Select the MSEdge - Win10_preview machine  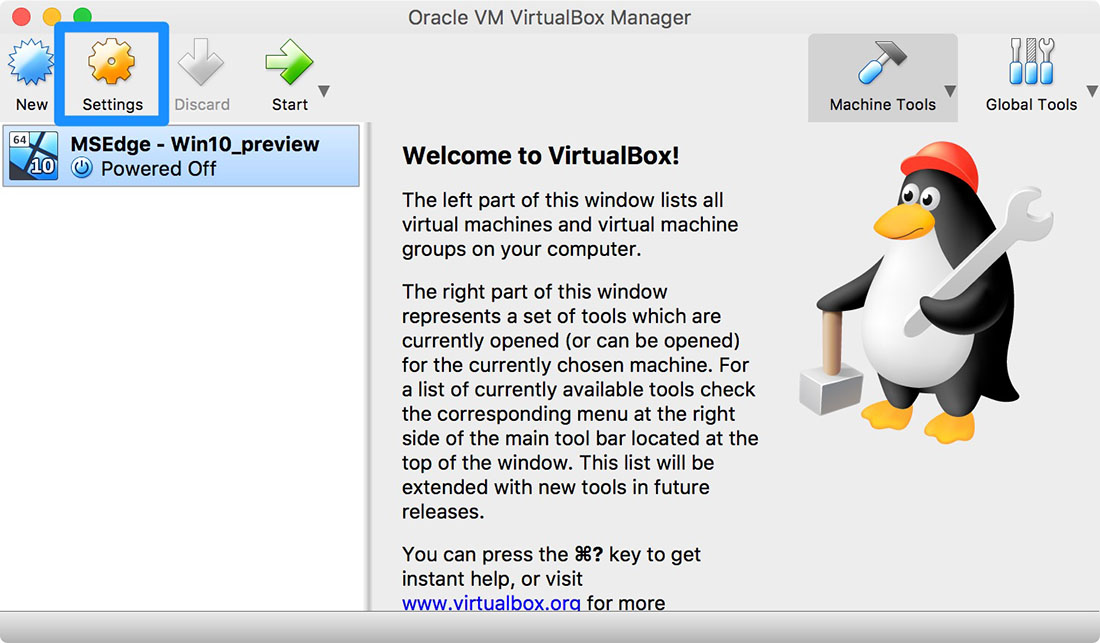[x=181, y=156]
